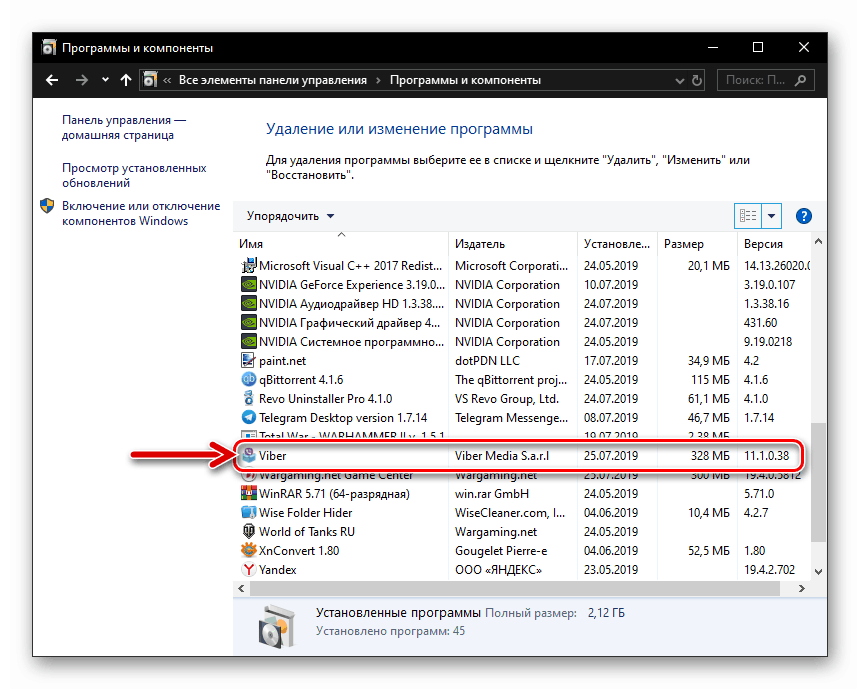The height and width of the screenshot is (689, 860).
Task: Click the horizontal scrollbar right arrow
Action: pyautogui.click(x=801, y=589)
